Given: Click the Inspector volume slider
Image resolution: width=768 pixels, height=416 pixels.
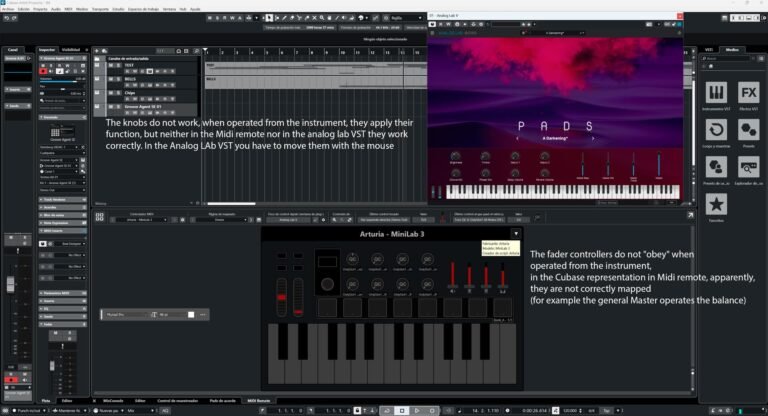Looking at the screenshot, I should [58, 81].
